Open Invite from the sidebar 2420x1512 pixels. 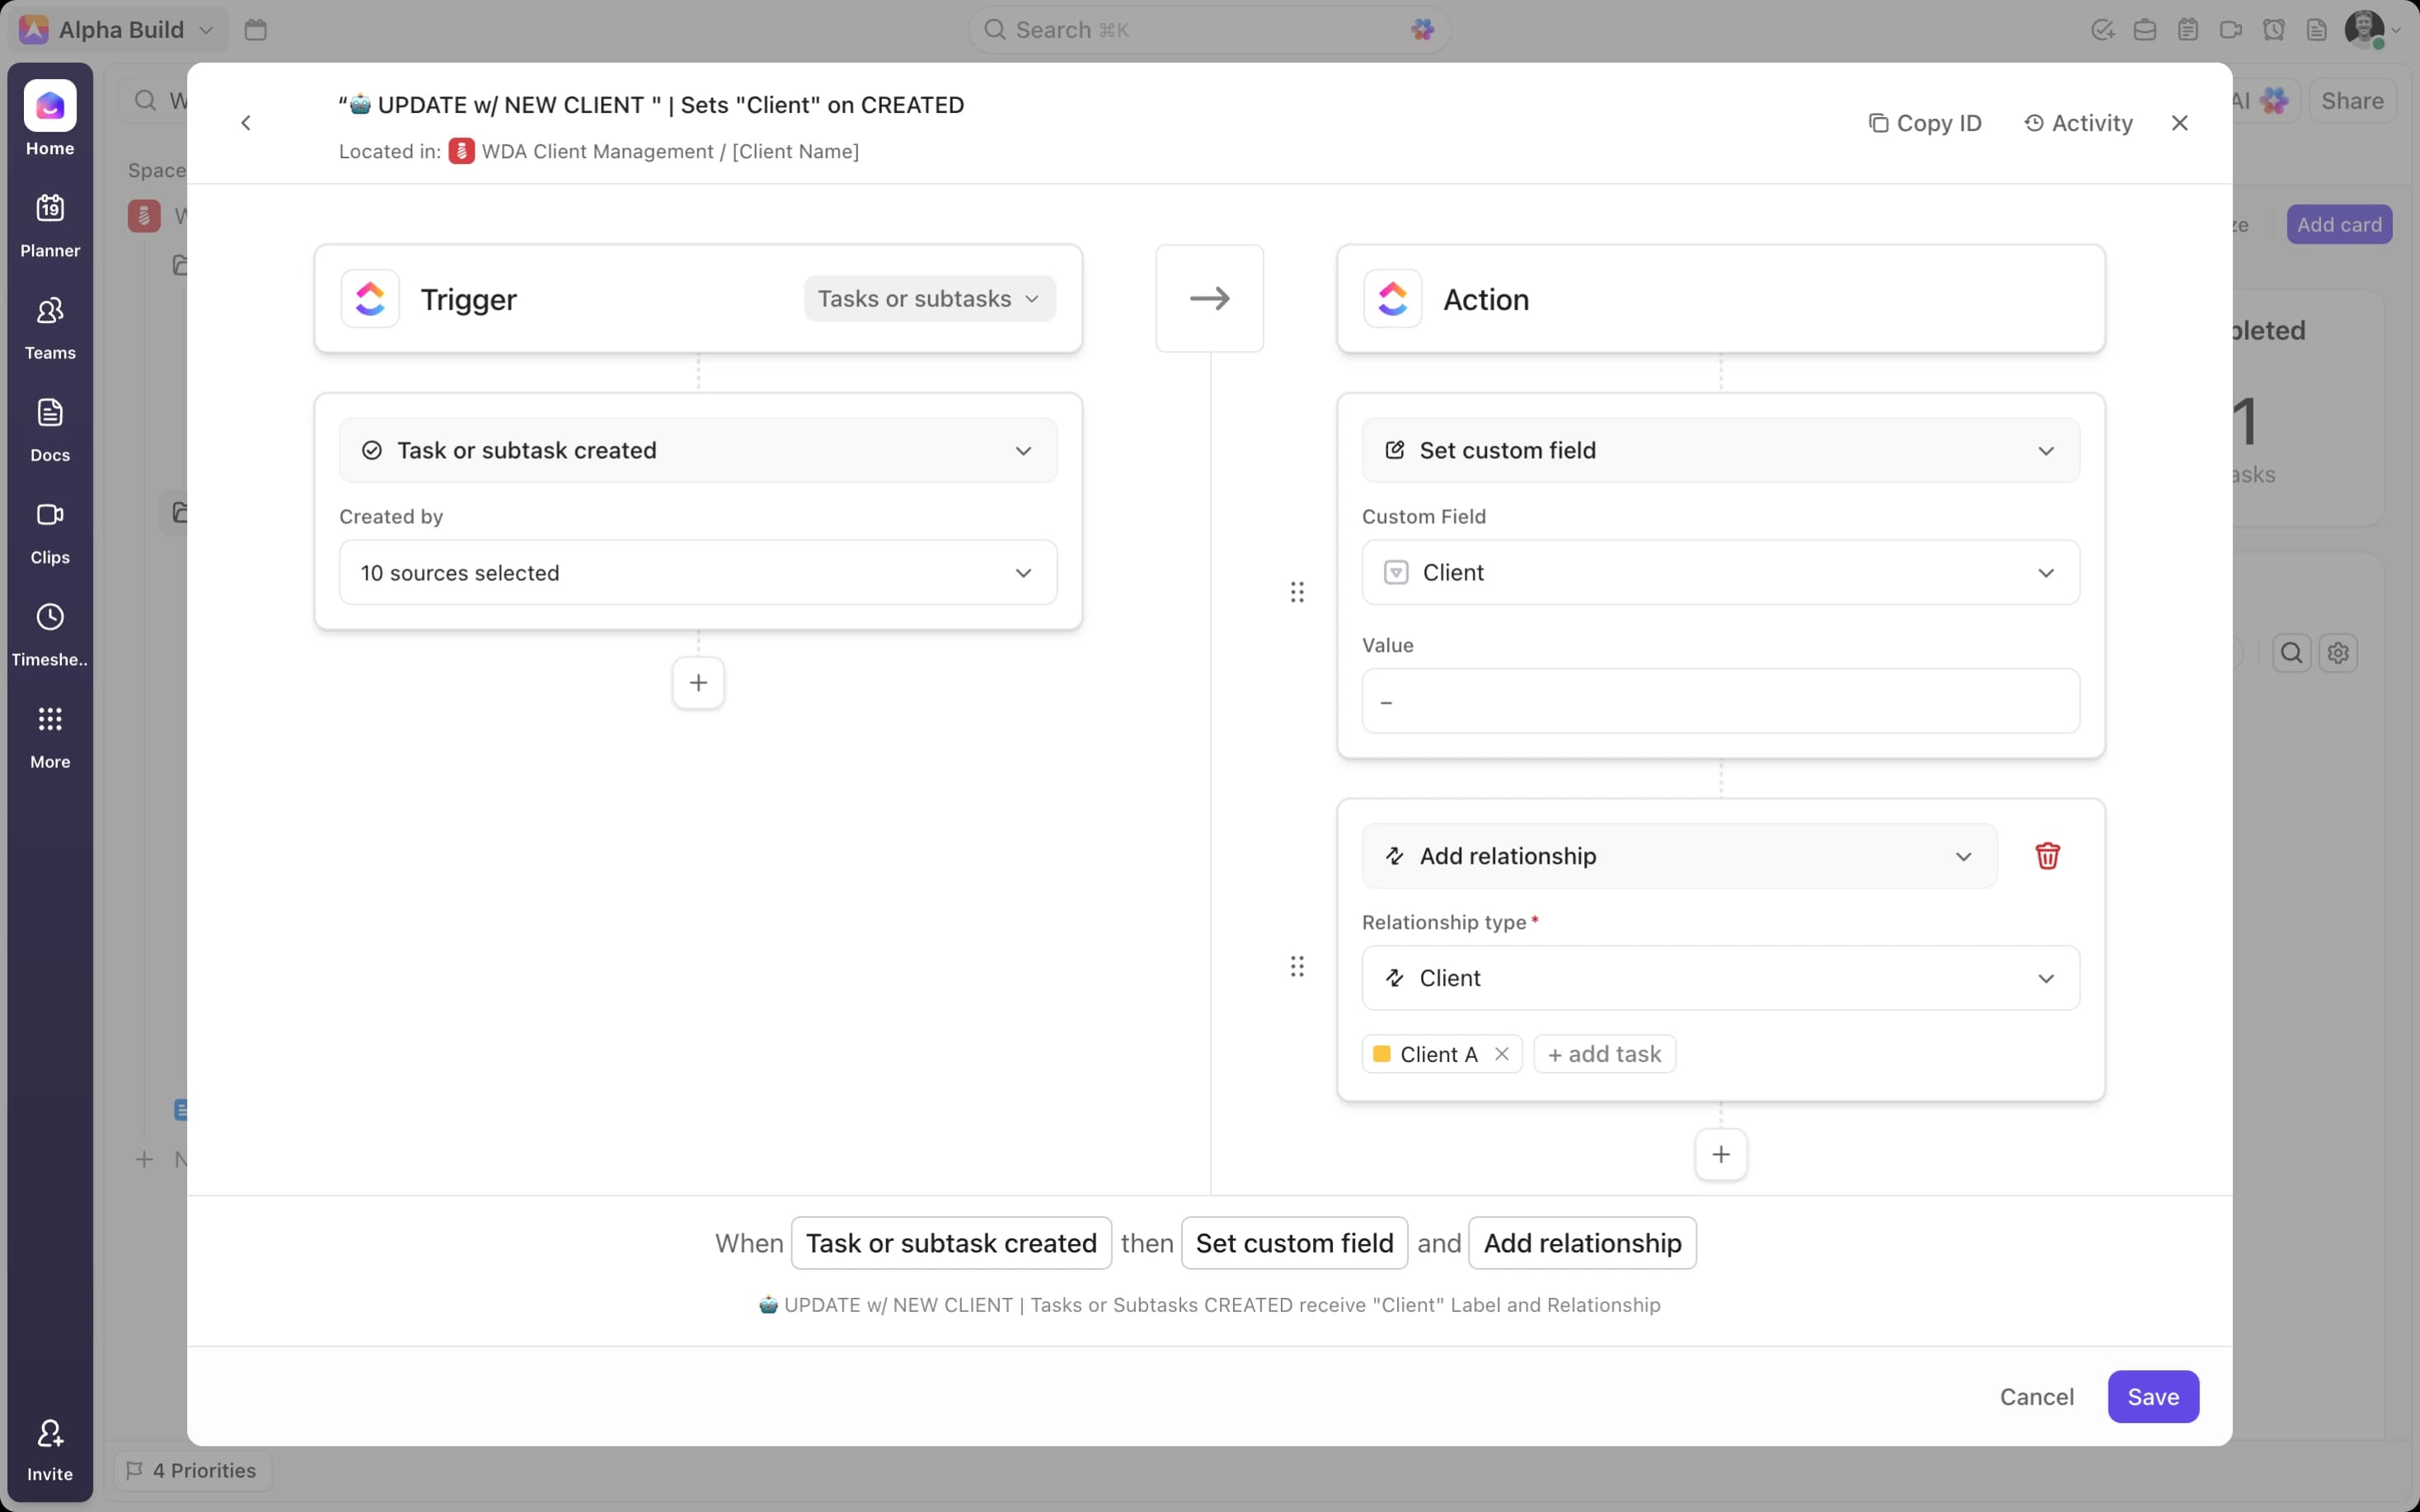pos(49,1445)
